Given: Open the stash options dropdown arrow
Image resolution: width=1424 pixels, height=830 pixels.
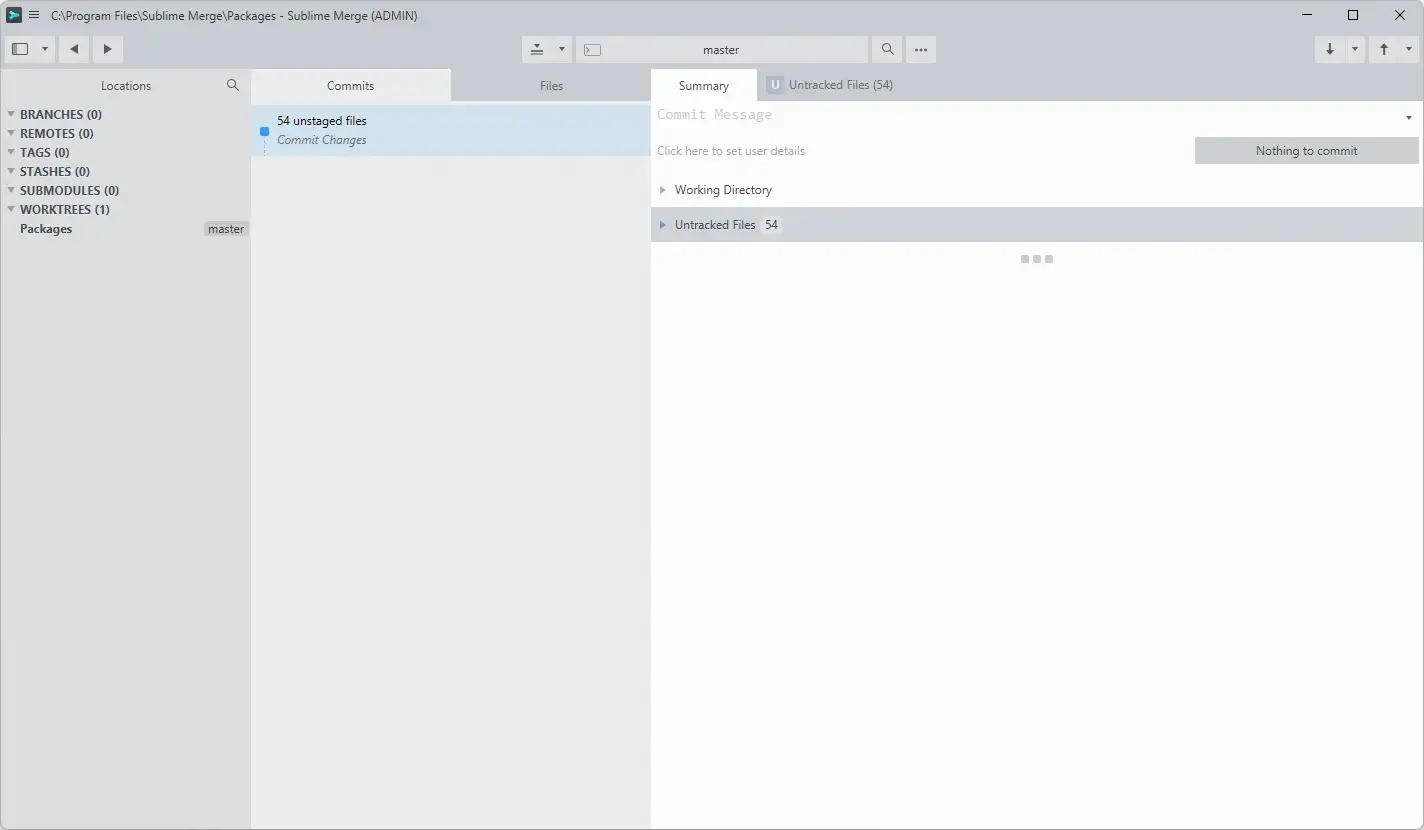Looking at the screenshot, I should pos(562,49).
